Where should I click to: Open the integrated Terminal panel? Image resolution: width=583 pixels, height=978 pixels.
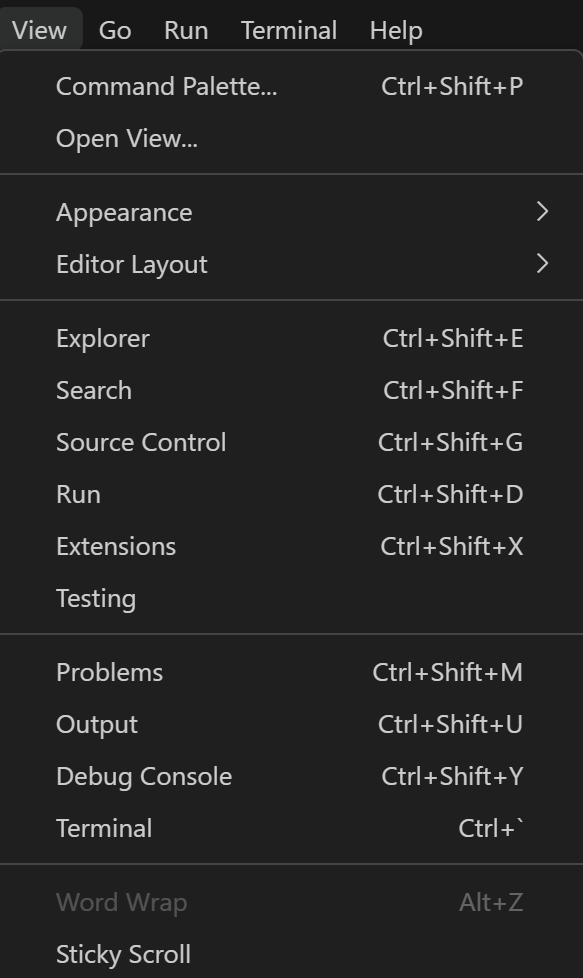[x=103, y=828]
